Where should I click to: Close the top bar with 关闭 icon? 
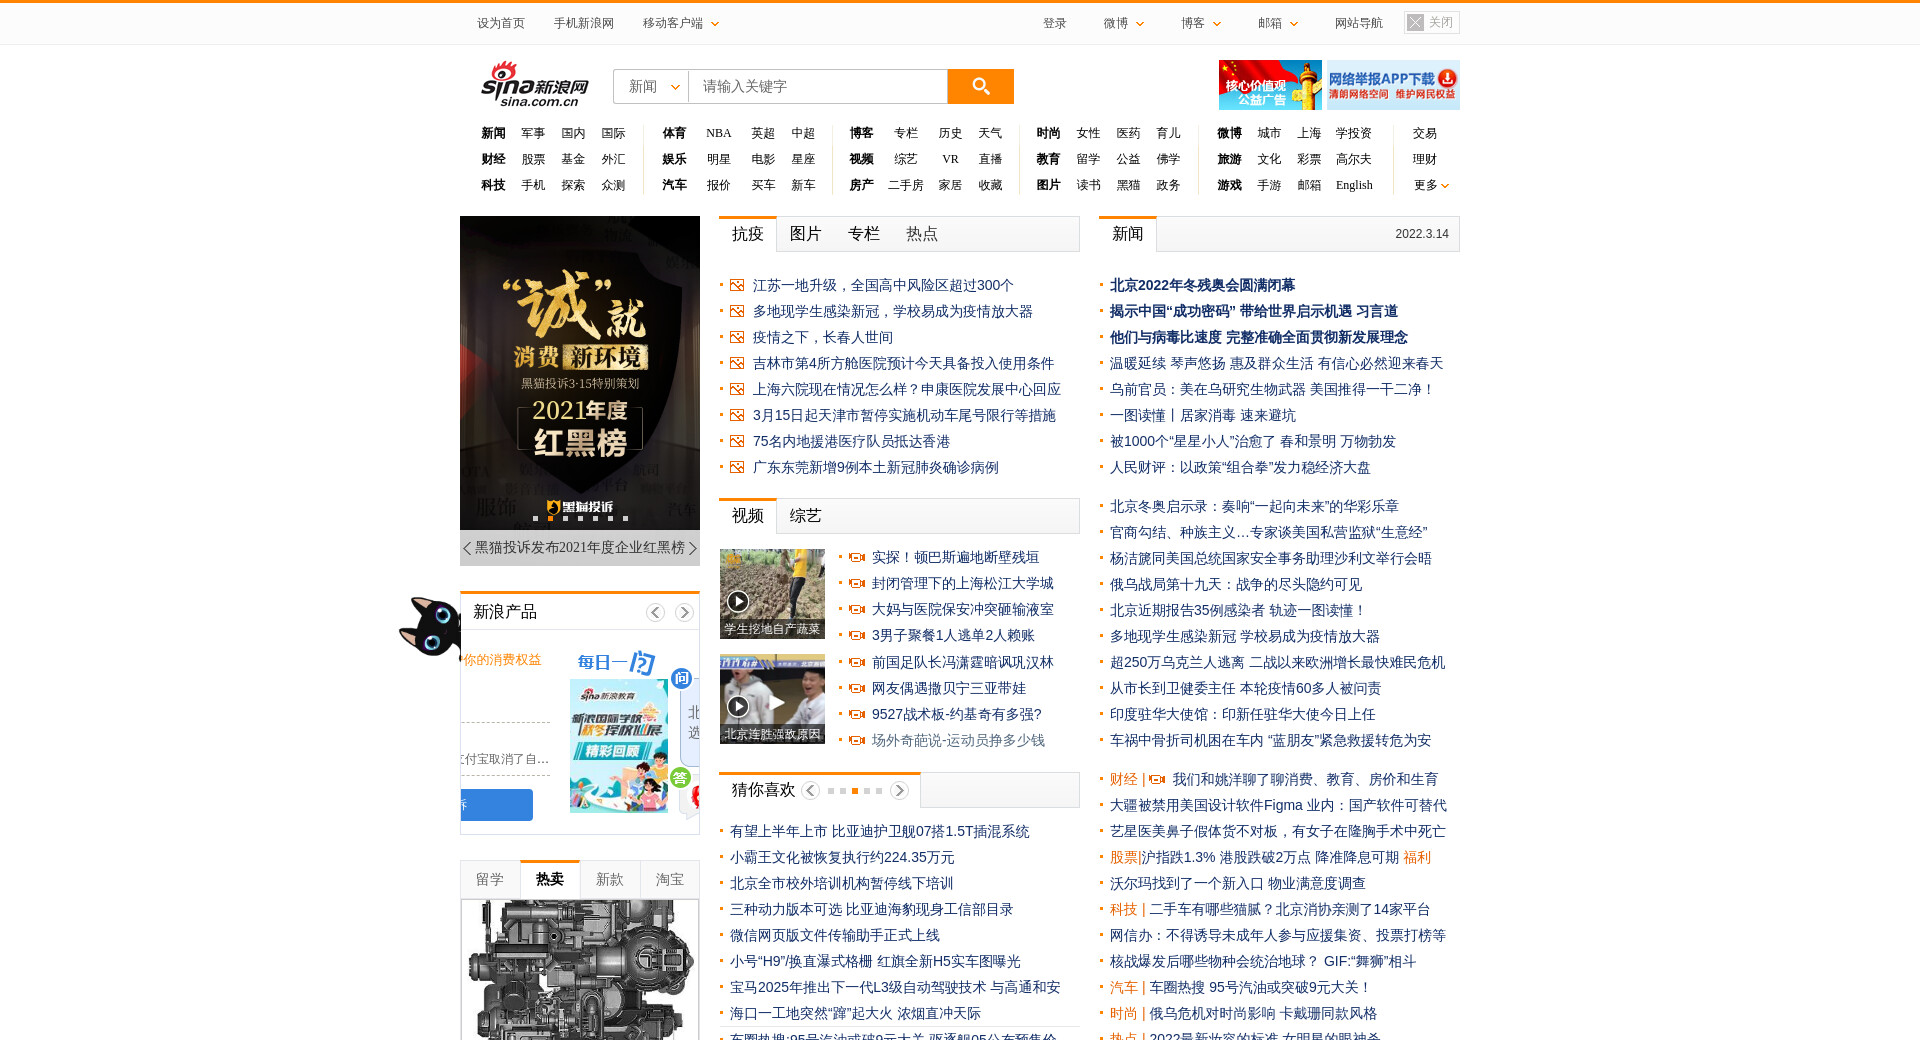pyautogui.click(x=1431, y=22)
